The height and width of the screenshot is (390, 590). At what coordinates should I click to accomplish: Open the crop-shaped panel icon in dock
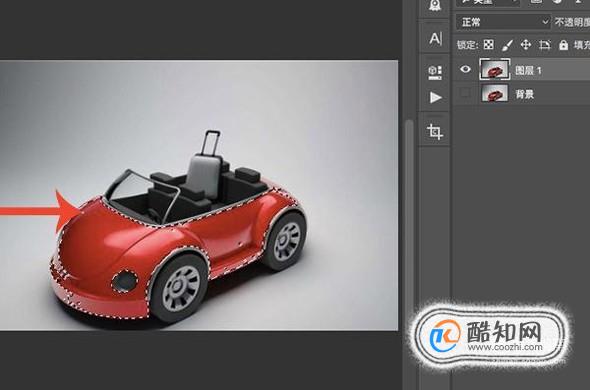(435, 132)
